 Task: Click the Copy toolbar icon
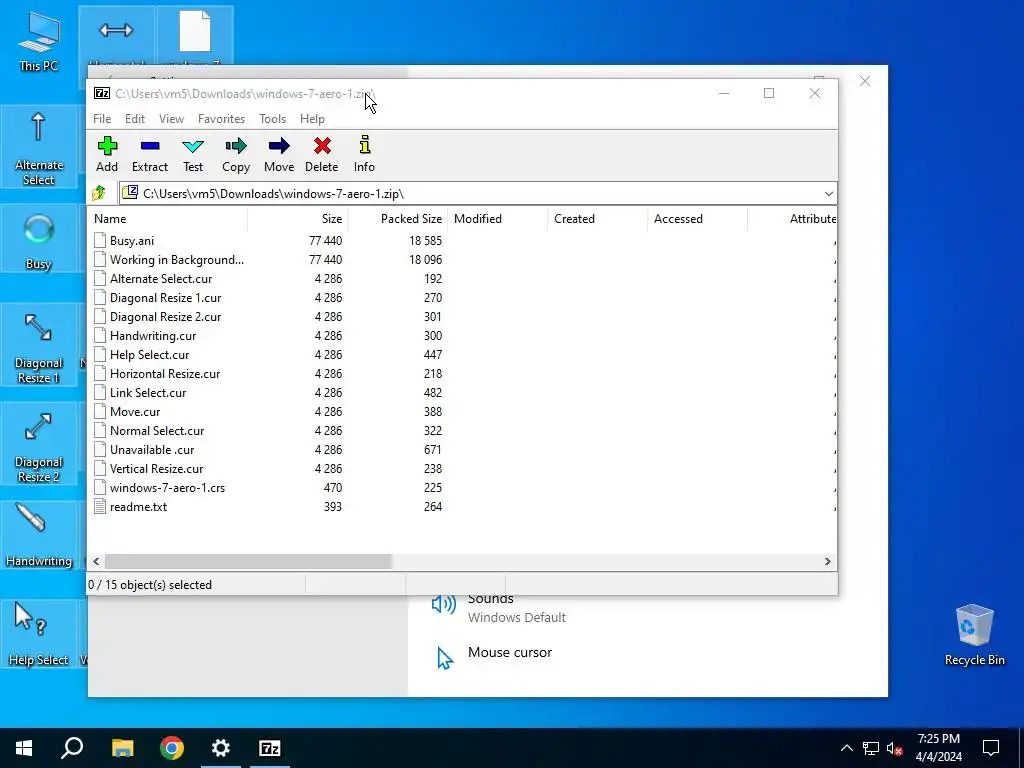[x=236, y=155]
